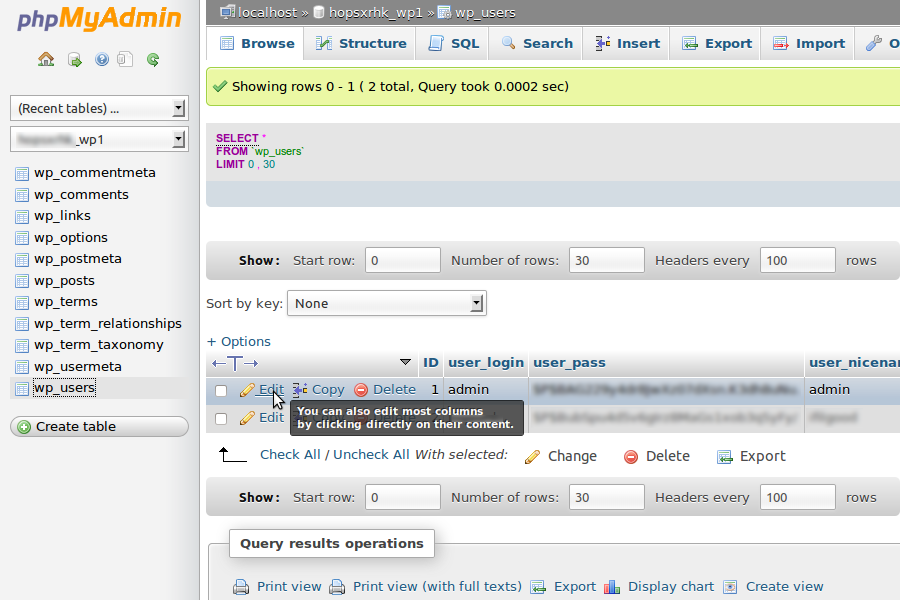Open the Export tab
The image size is (900, 600).
point(716,44)
